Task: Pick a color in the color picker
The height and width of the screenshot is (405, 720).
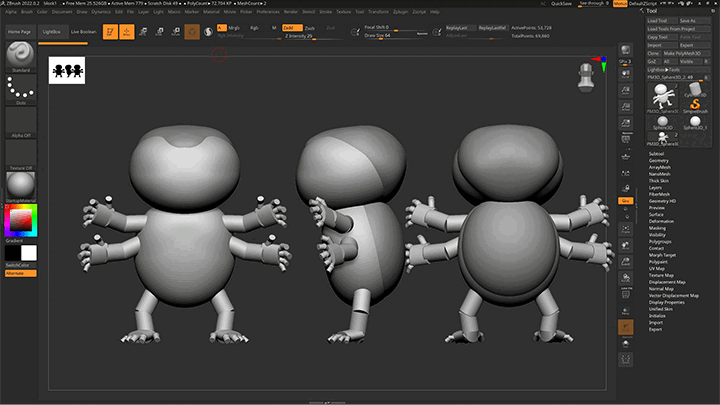Action: 21,221
